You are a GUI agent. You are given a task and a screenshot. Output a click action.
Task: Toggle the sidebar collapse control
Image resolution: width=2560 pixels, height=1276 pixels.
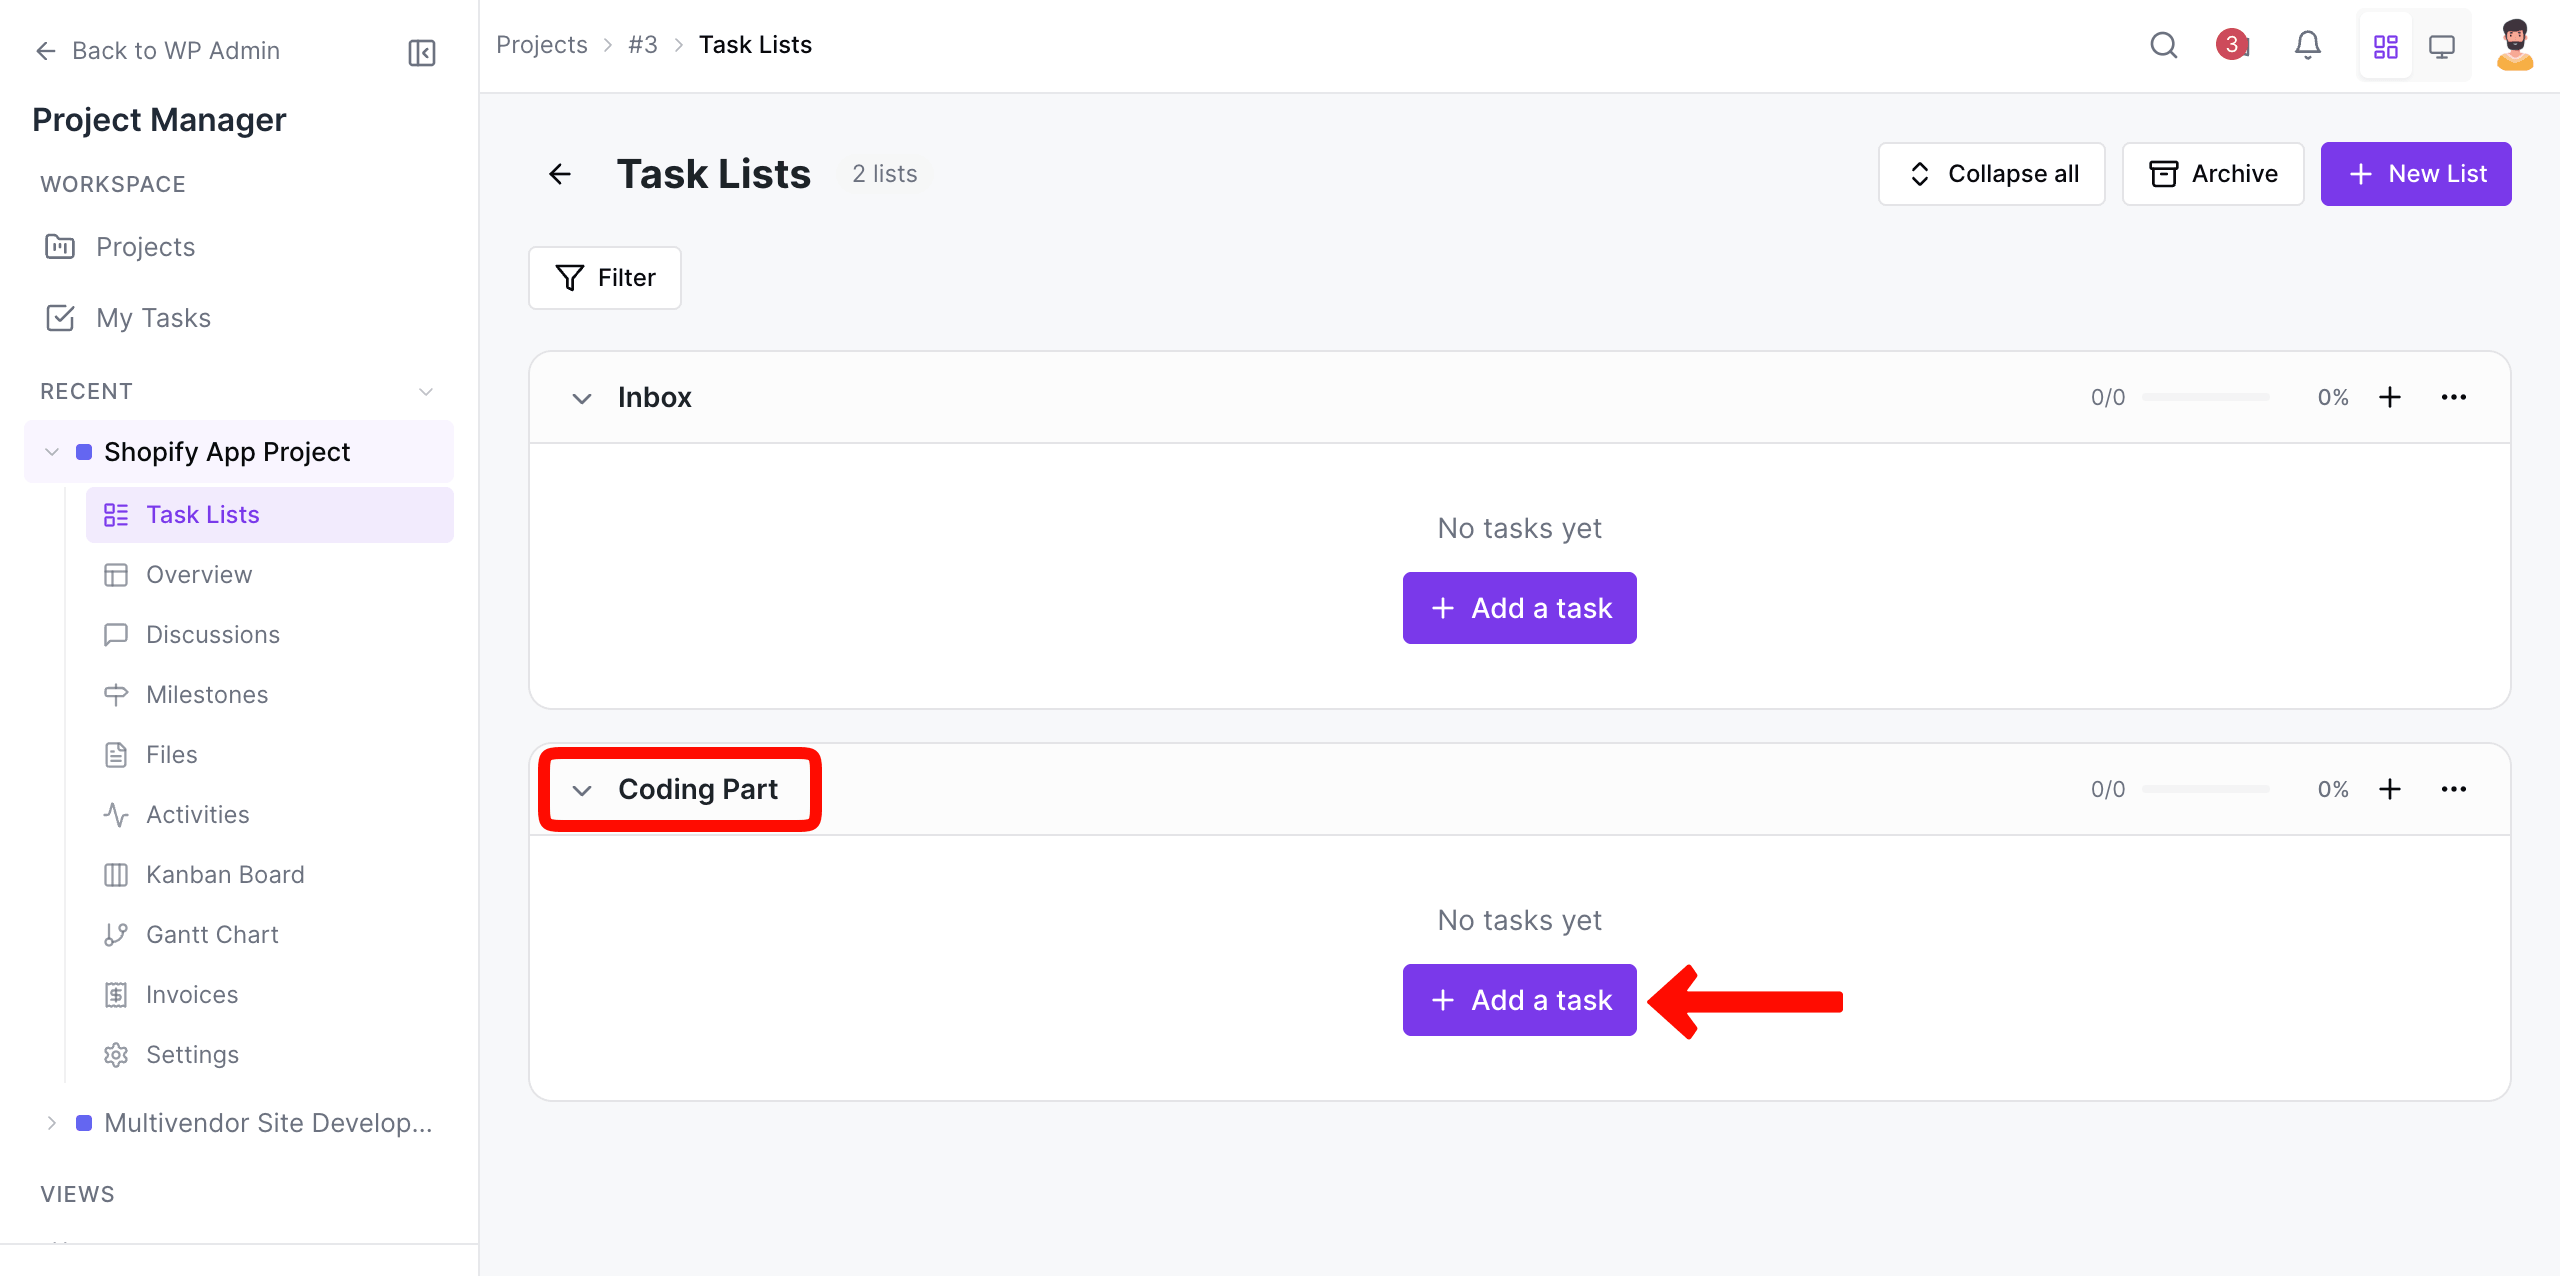[x=421, y=52]
